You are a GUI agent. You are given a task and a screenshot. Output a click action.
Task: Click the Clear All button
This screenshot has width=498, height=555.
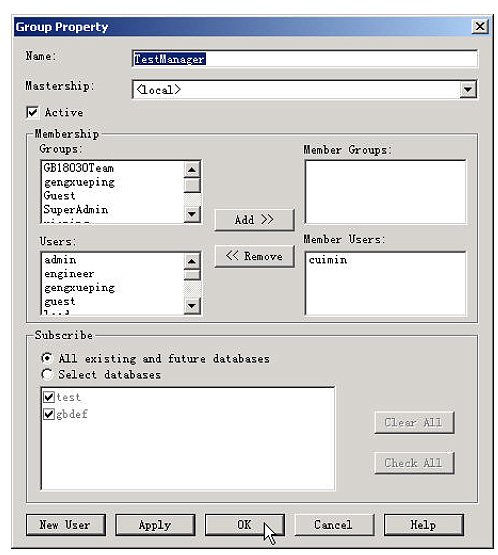(414, 422)
